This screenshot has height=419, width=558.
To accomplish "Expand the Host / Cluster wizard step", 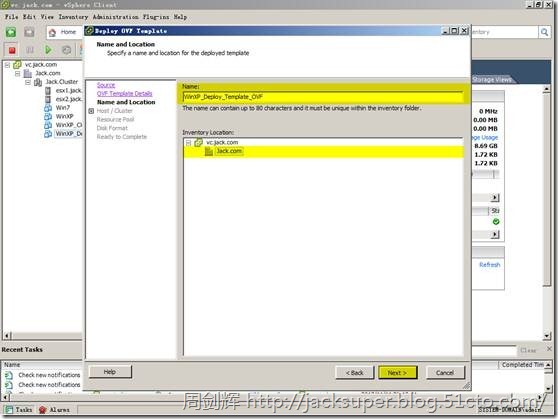I will 91,111.
